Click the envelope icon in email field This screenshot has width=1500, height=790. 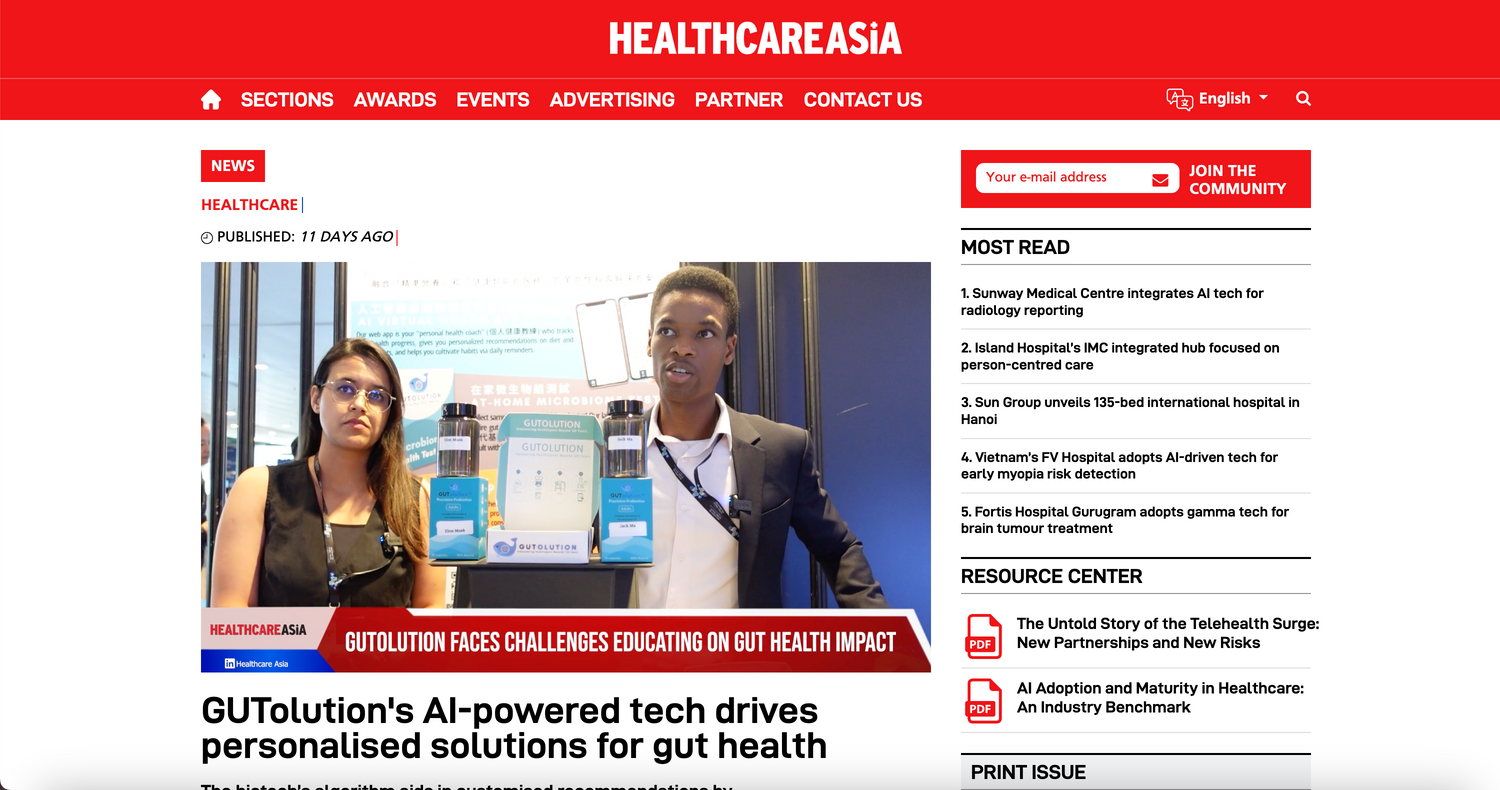1160,180
